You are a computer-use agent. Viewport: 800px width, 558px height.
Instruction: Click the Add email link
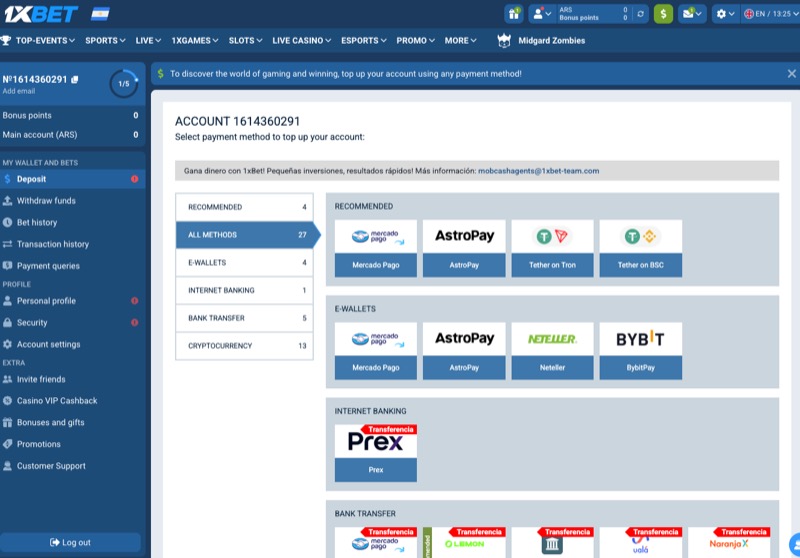19,91
